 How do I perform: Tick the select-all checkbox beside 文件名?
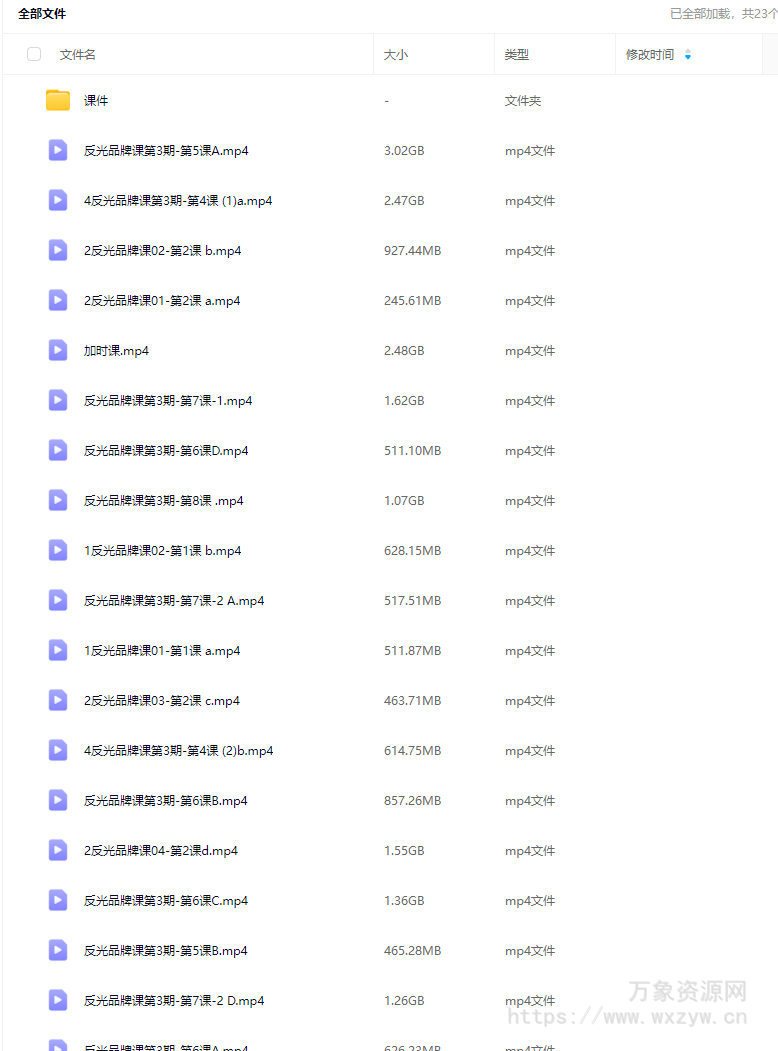34,54
